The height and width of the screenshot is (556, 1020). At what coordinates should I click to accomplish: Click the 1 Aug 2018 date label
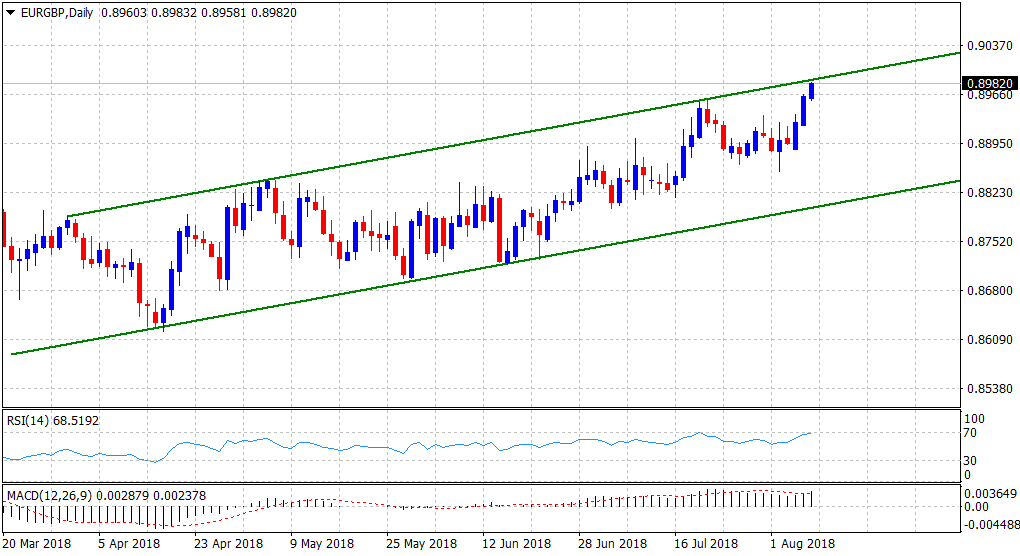802,544
